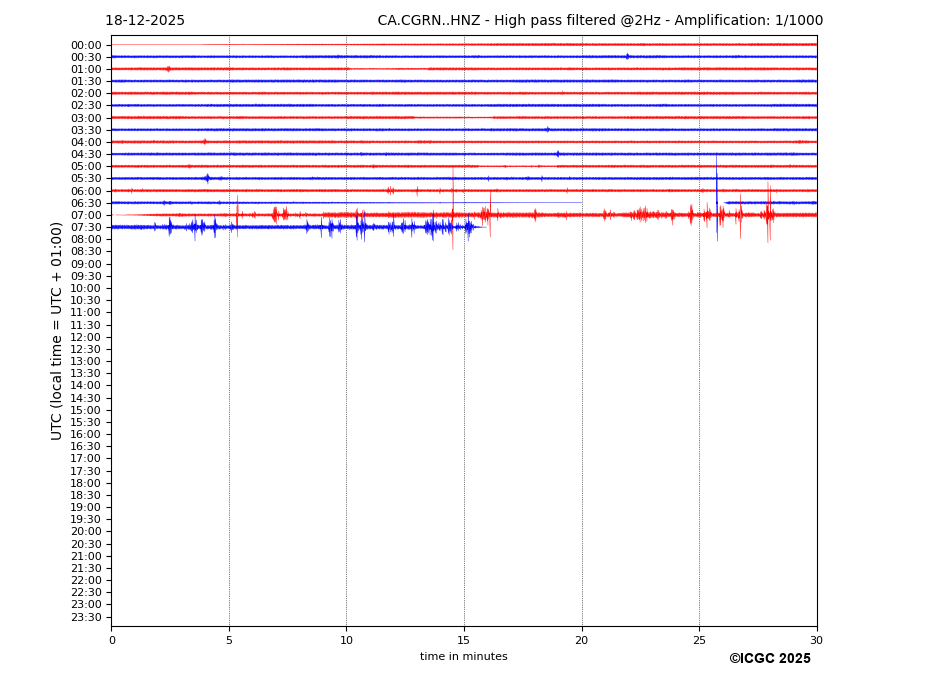Click the CA.CGRN..HNZ plot title
Screen dimensions: 927x696
click(600, 21)
